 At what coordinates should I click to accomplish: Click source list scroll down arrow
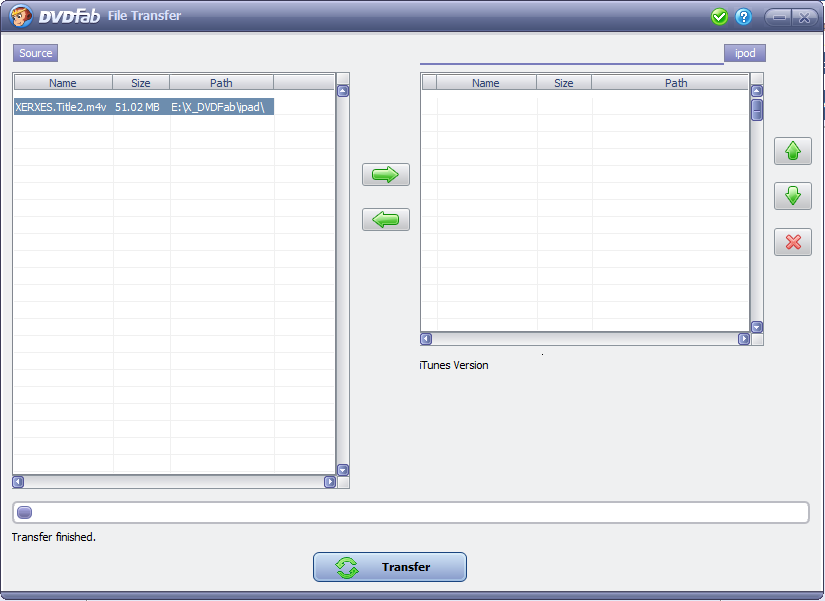(x=343, y=470)
